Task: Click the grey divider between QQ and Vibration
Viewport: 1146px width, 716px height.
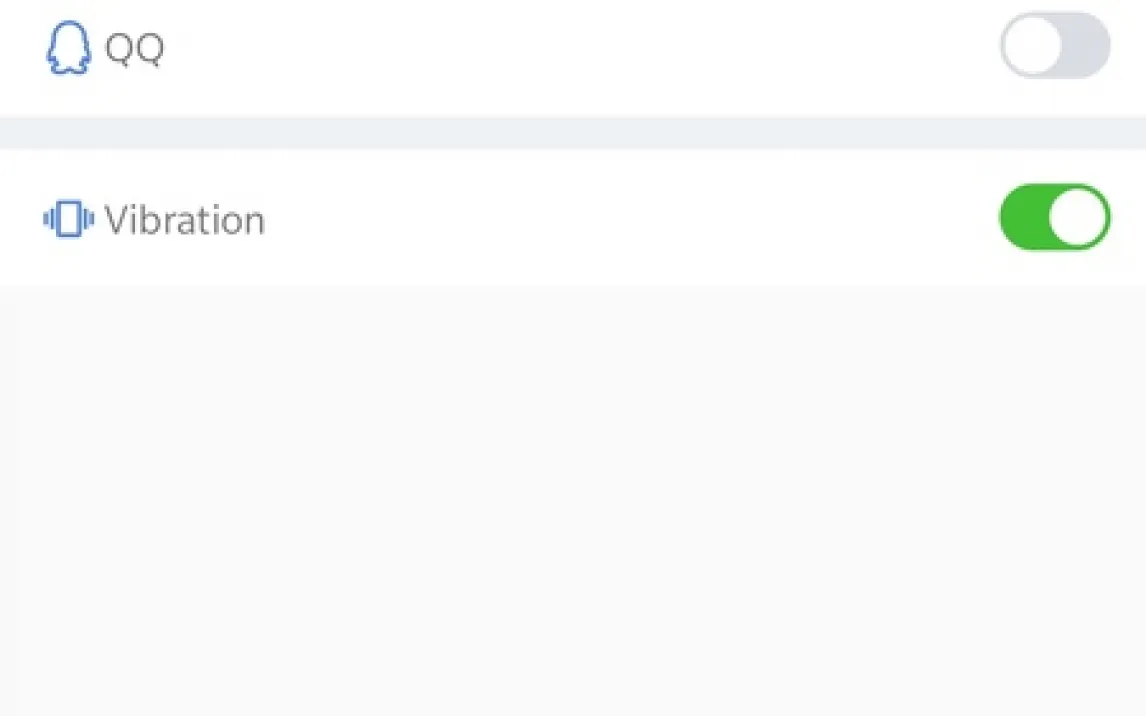Action: (573, 132)
